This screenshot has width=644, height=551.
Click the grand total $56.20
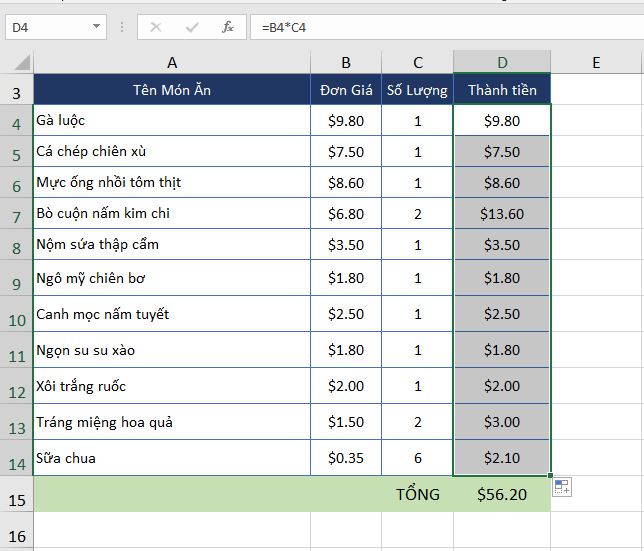(x=502, y=494)
